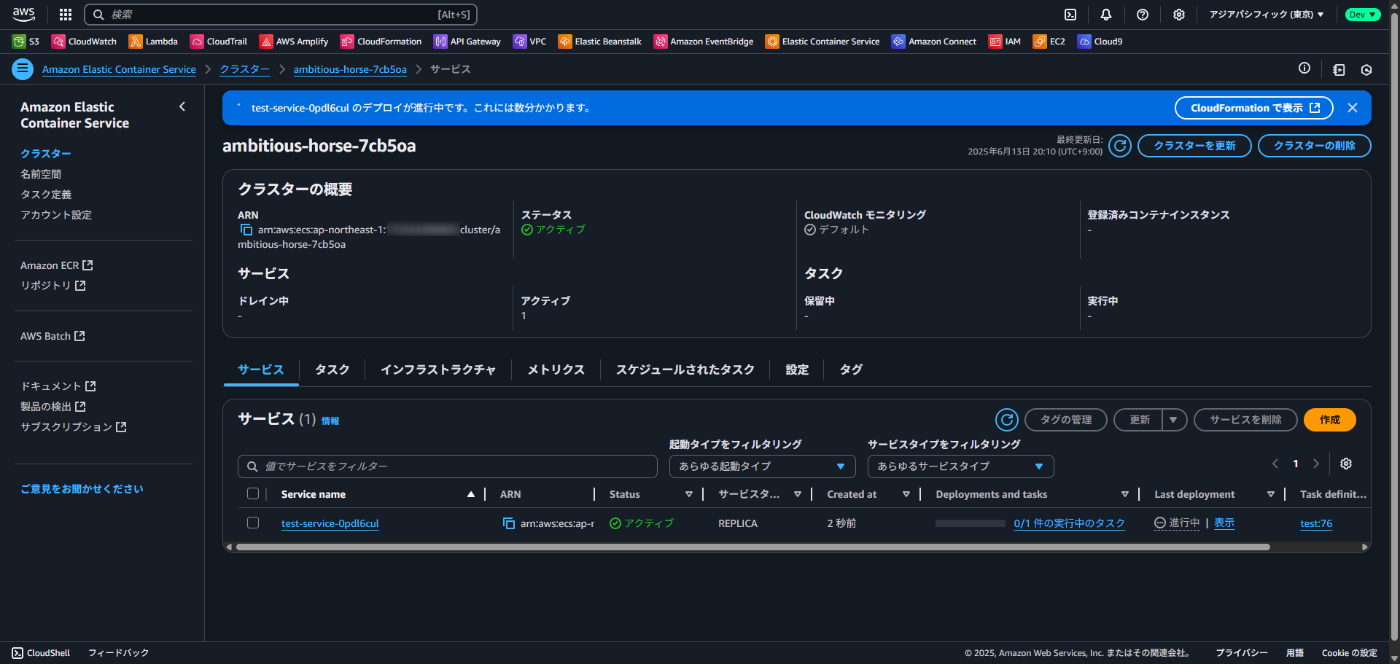Open Amazon Connect shortcut
1400x664 pixels.
(x=934, y=42)
